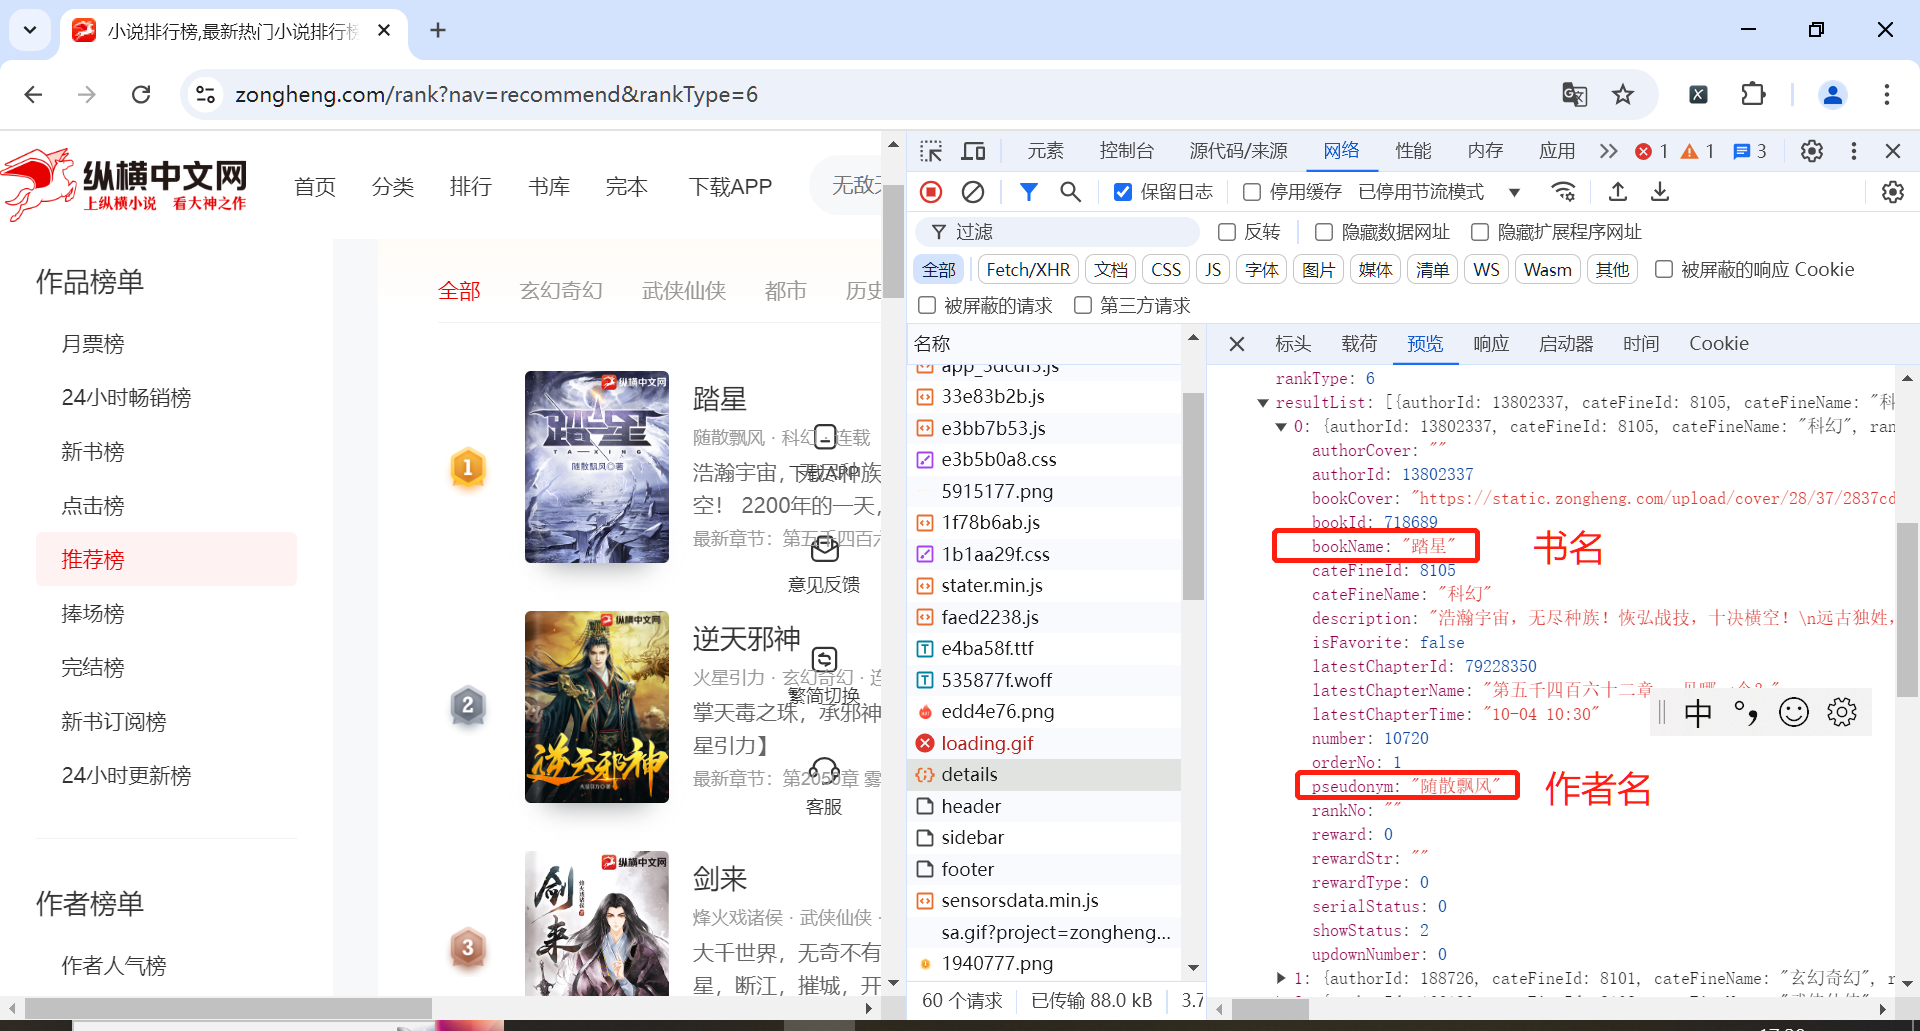Check 隐藏数据网址 checkbox

pyautogui.click(x=1324, y=232)
